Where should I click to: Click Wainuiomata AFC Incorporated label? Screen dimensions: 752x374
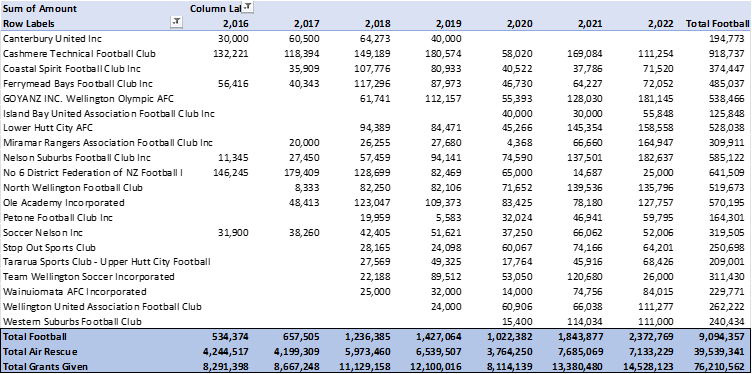[x=75, y=292]
